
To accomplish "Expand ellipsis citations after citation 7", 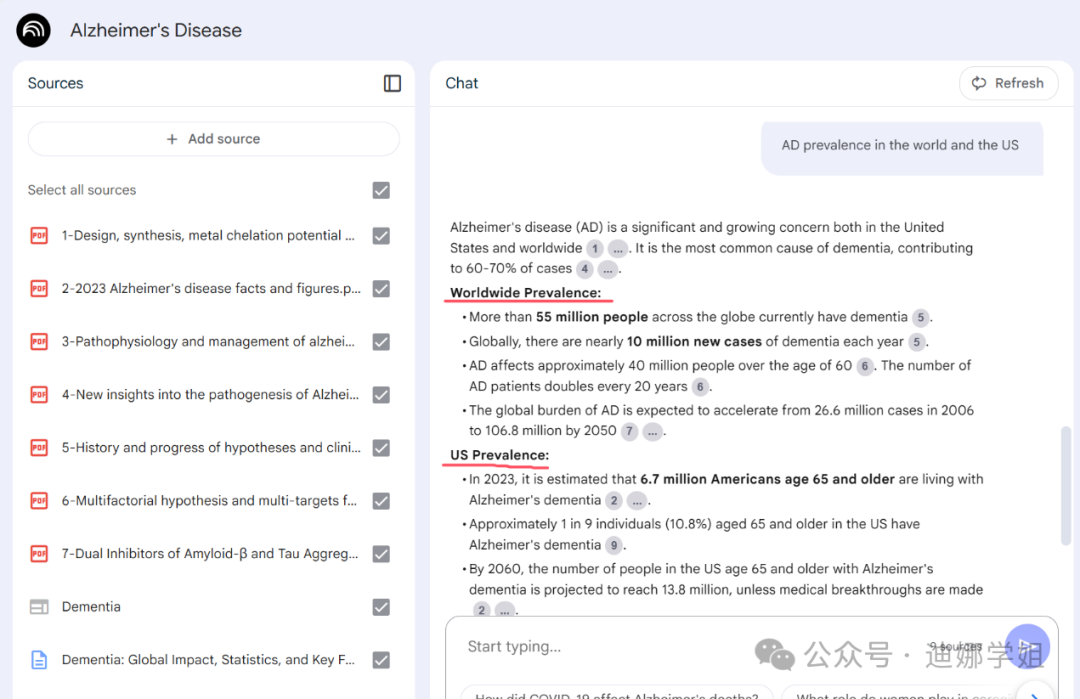I will (652, 432).
